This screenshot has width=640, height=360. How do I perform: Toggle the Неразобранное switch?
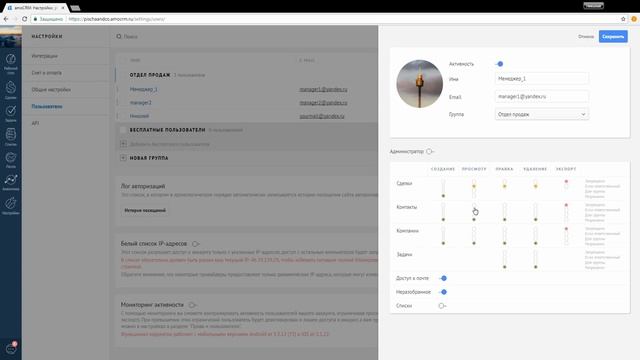442,292
